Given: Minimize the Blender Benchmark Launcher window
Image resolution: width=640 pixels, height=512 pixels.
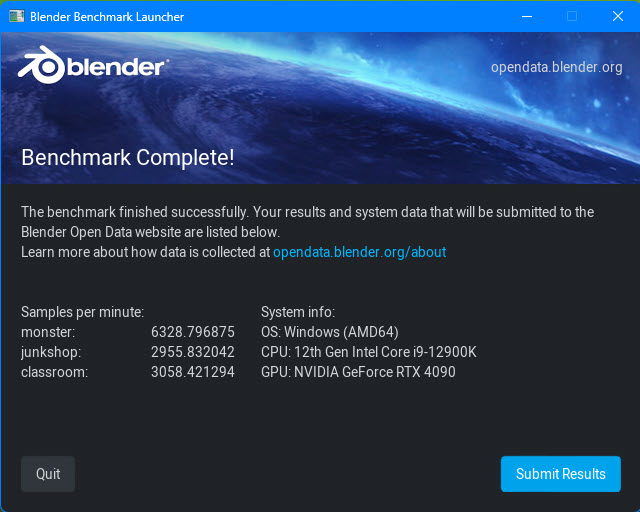Looking at the screenshot, I should point(527,16).
